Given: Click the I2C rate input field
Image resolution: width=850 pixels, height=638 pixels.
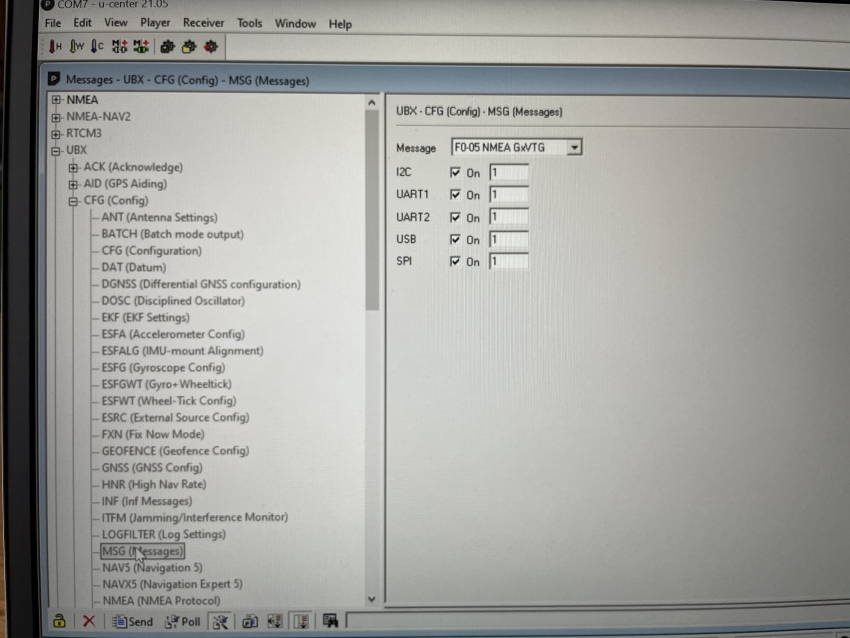Looking at the screenshot, I should pyautogui.click(x=508, y=172).
